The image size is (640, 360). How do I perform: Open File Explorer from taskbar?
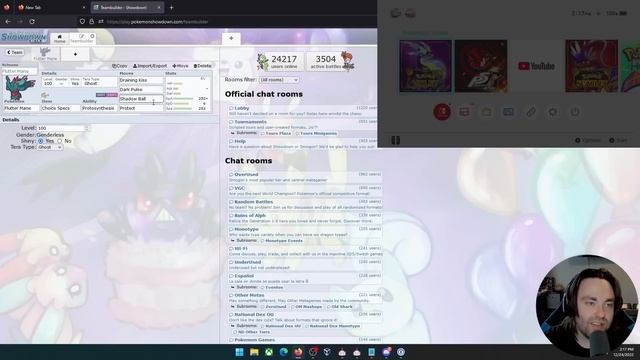254,352
